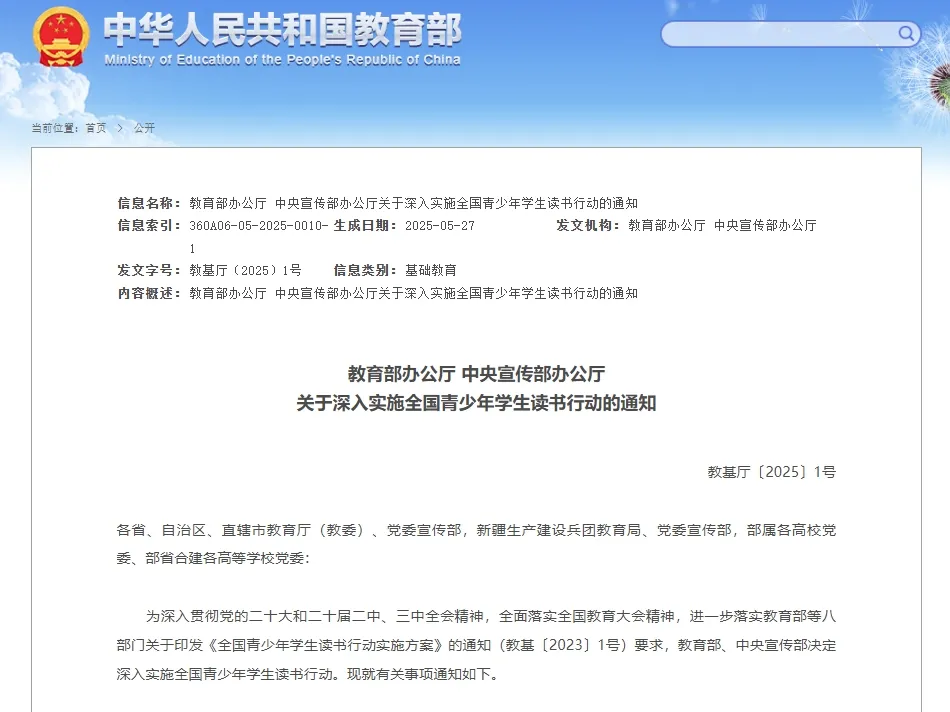Click addressee line starting 各省、自治区、直辖市教育厅
The image size is (950, 712).
tap(476, 530)
